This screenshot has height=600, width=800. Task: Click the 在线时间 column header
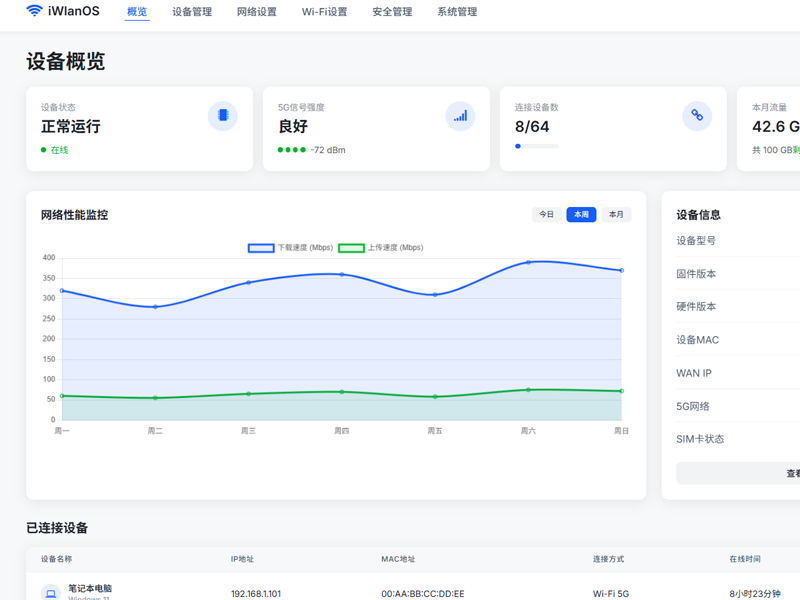pos(744,559)
